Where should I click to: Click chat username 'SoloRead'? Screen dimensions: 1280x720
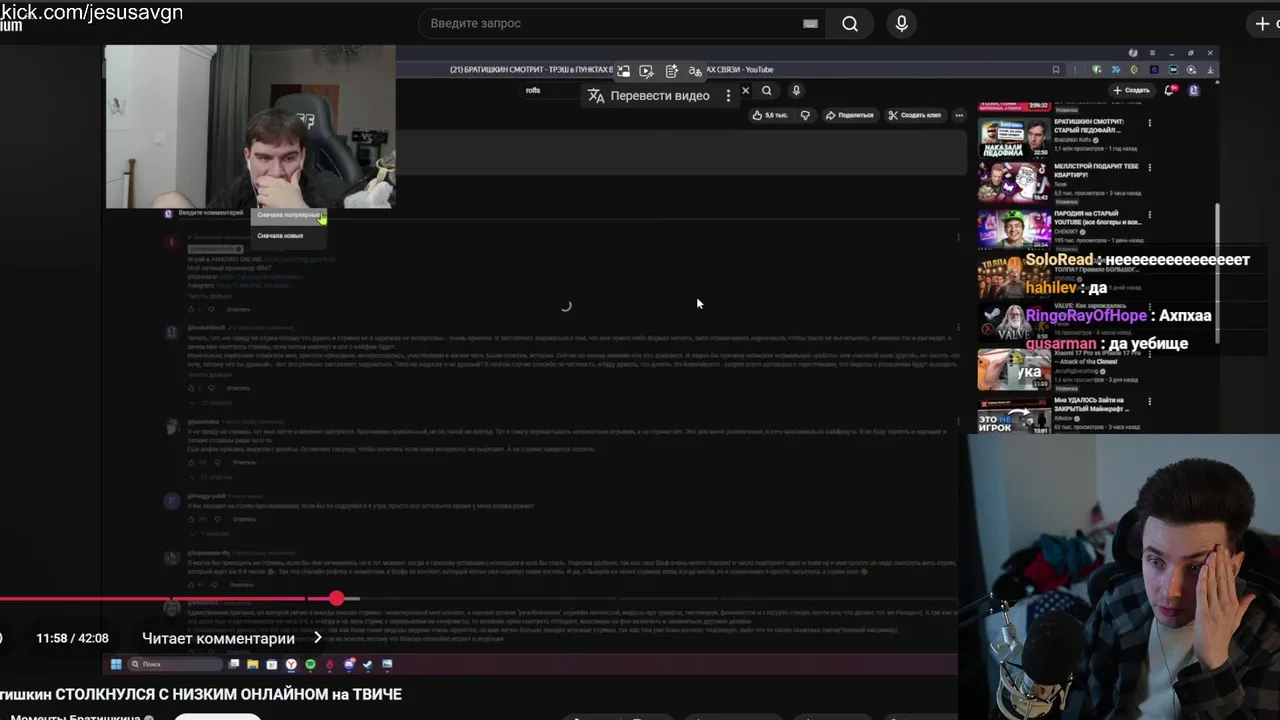[x=1059, y=260]
